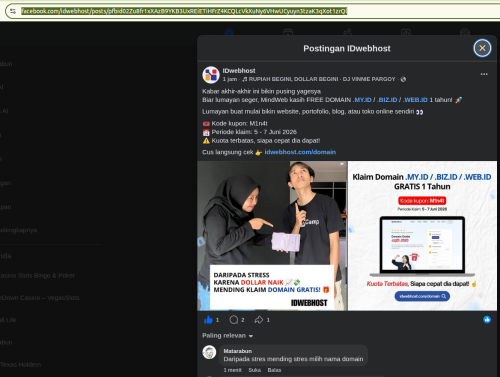500x377 pixels.
Task: Open Casino Slots Bingo & Poker sidebar item
Action: pos(37,276)
